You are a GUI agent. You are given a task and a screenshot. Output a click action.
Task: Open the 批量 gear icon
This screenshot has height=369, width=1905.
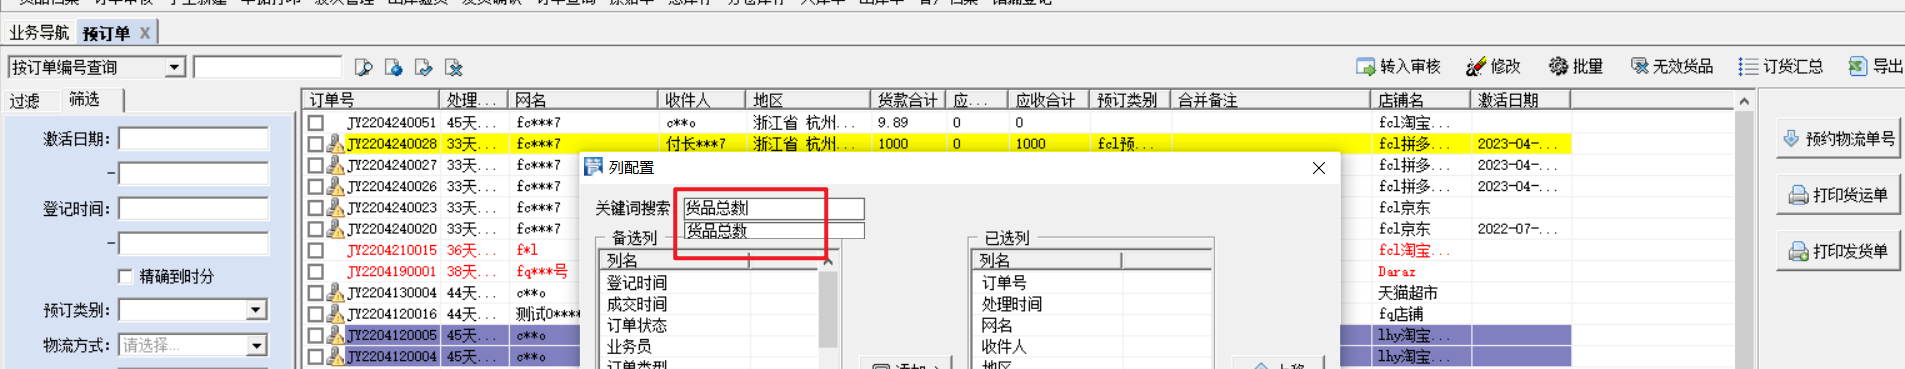1558,66
